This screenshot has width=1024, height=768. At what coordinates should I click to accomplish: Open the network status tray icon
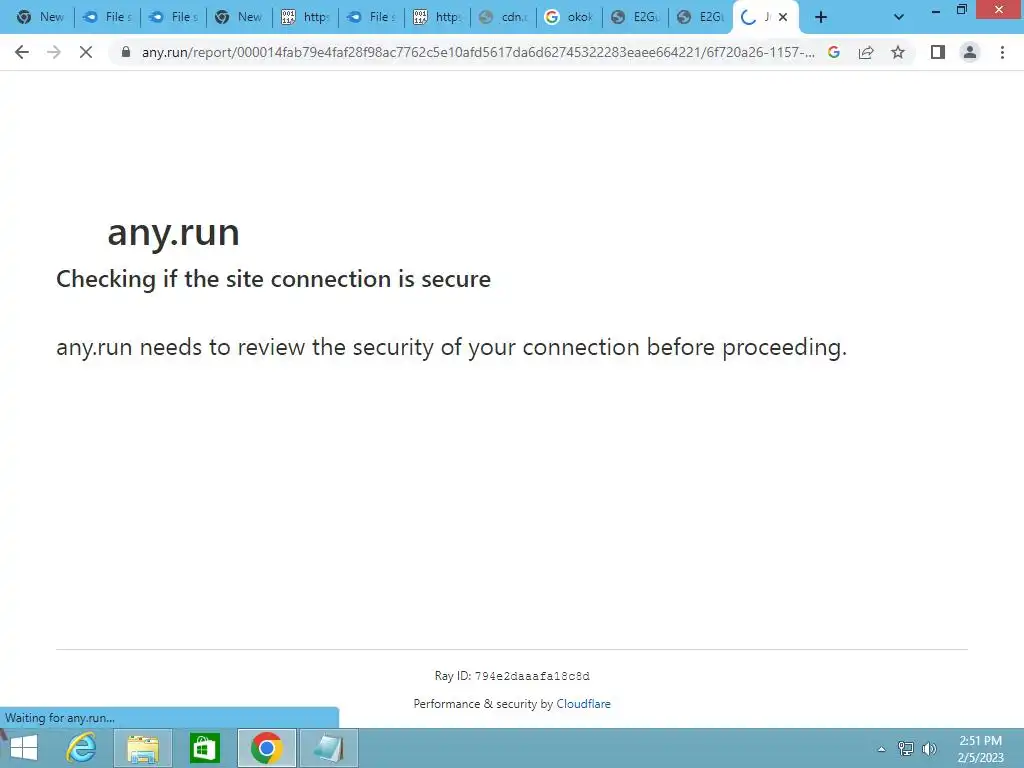click(x=905, y=748)
